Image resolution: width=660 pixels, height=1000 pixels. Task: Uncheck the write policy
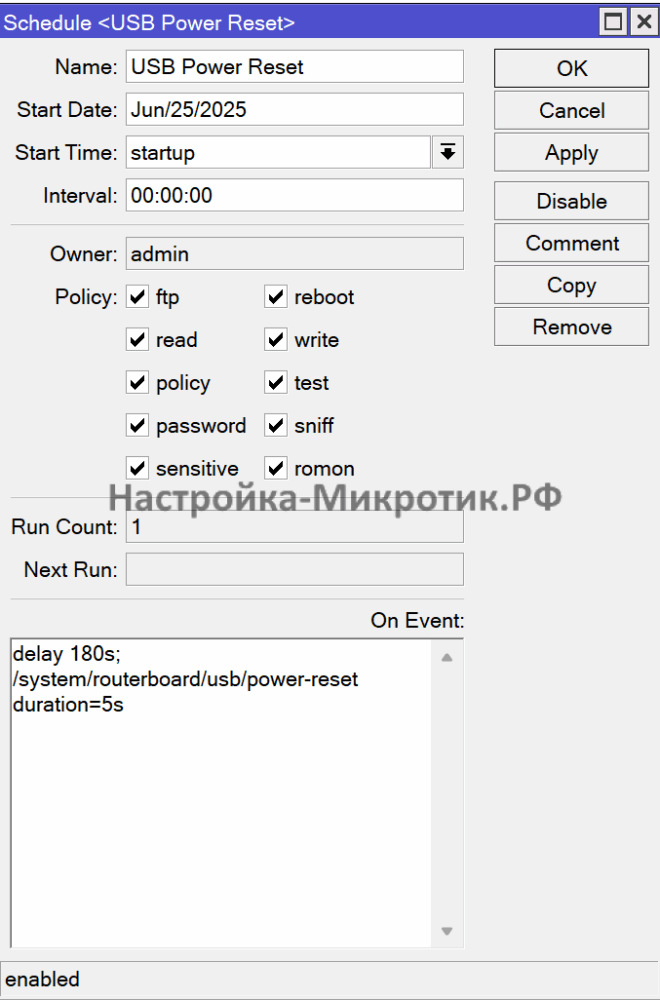click(x=276, y=340)
